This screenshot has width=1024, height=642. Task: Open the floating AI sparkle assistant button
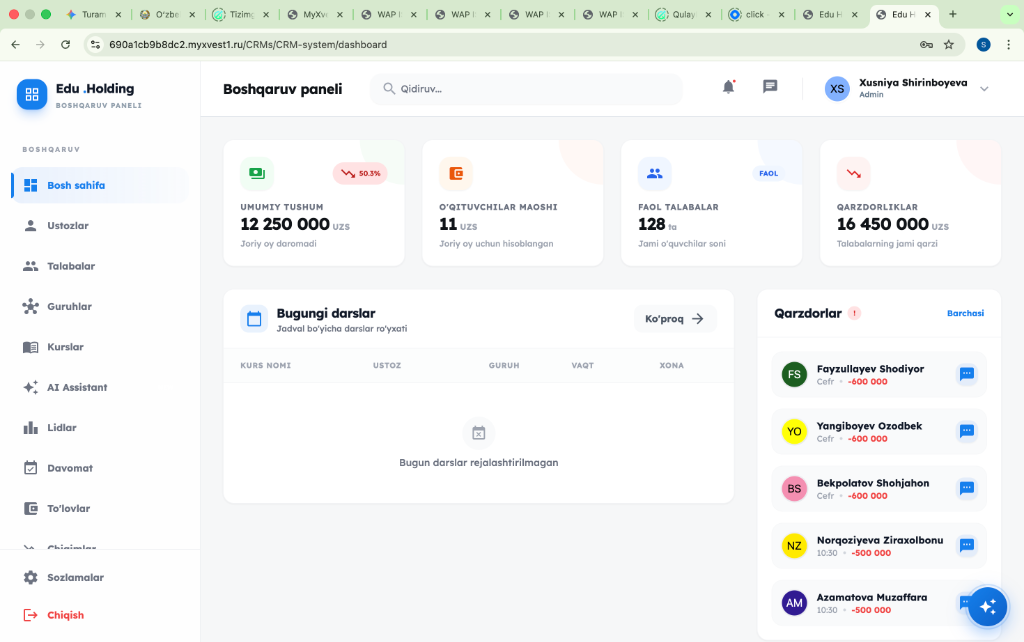point(987,606)
